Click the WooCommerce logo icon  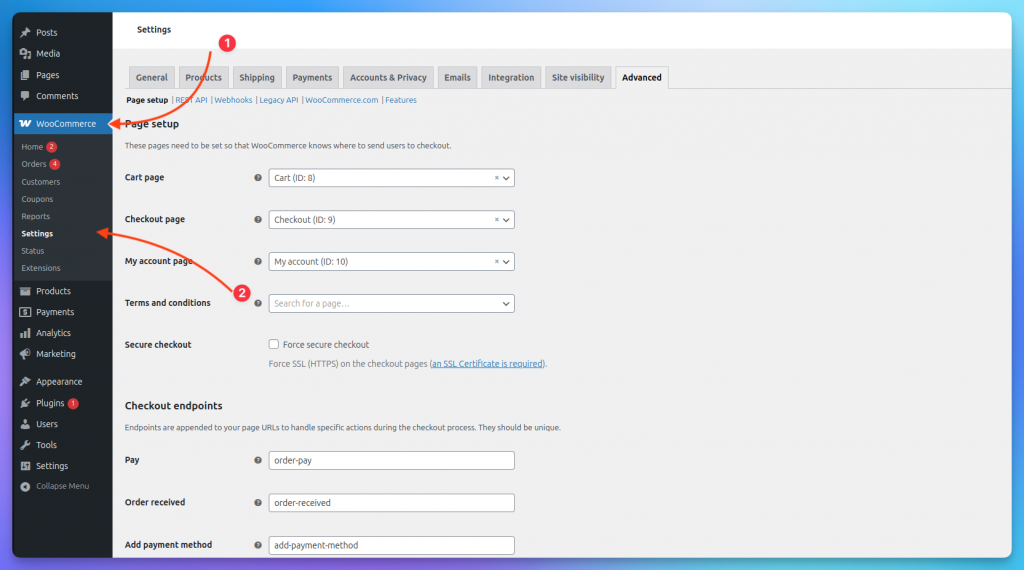[25, 123]
